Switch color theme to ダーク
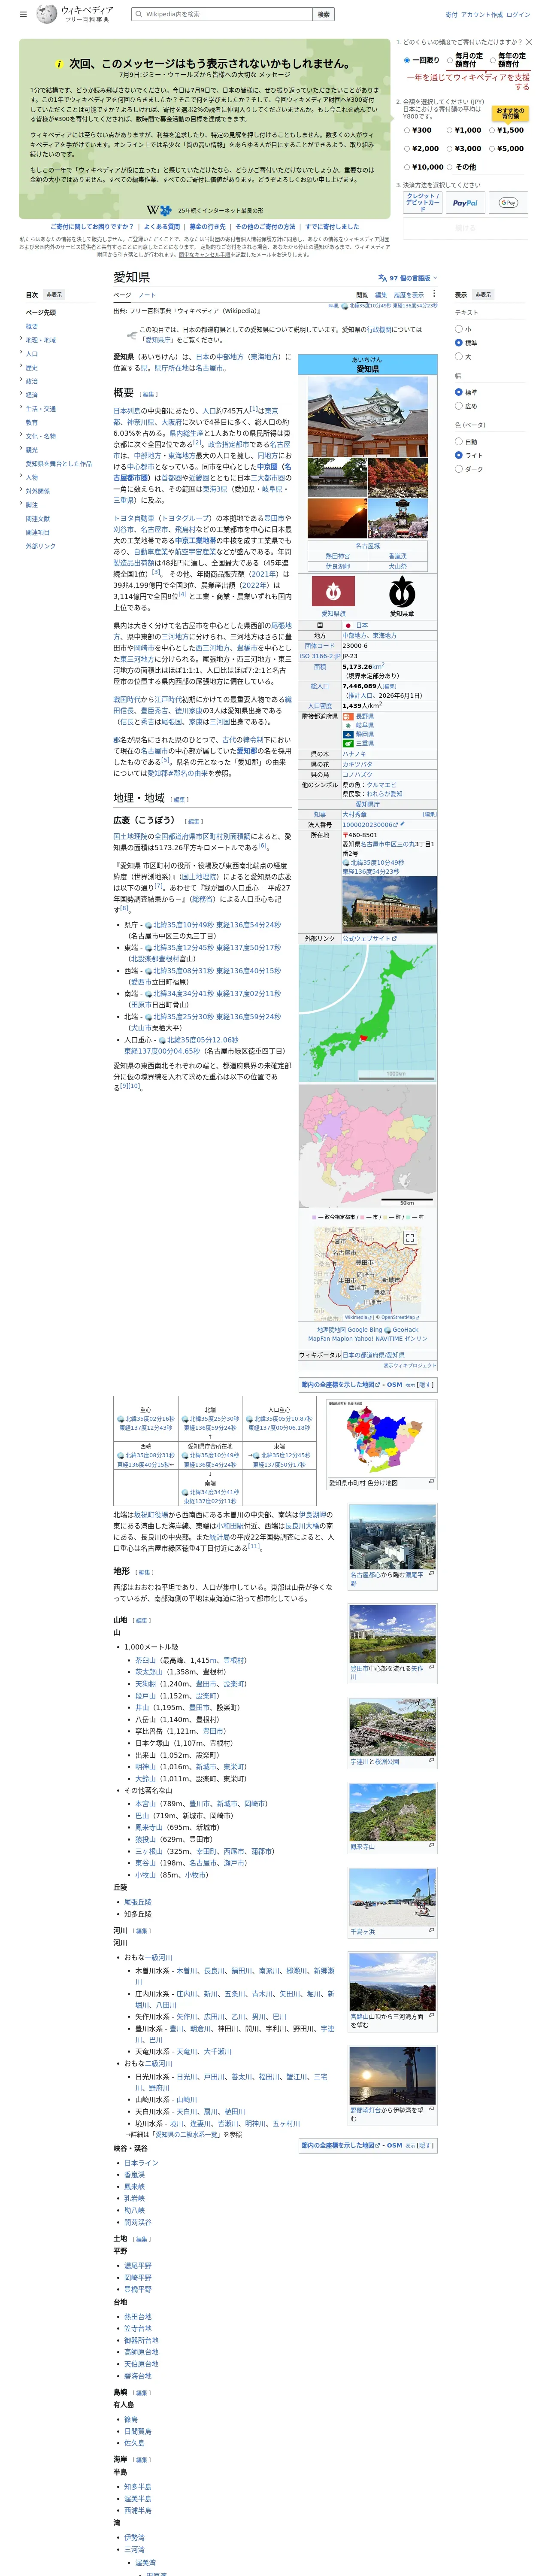This screenshot has width=551, height=2576. pyautogui.click(x=459, y=469)
